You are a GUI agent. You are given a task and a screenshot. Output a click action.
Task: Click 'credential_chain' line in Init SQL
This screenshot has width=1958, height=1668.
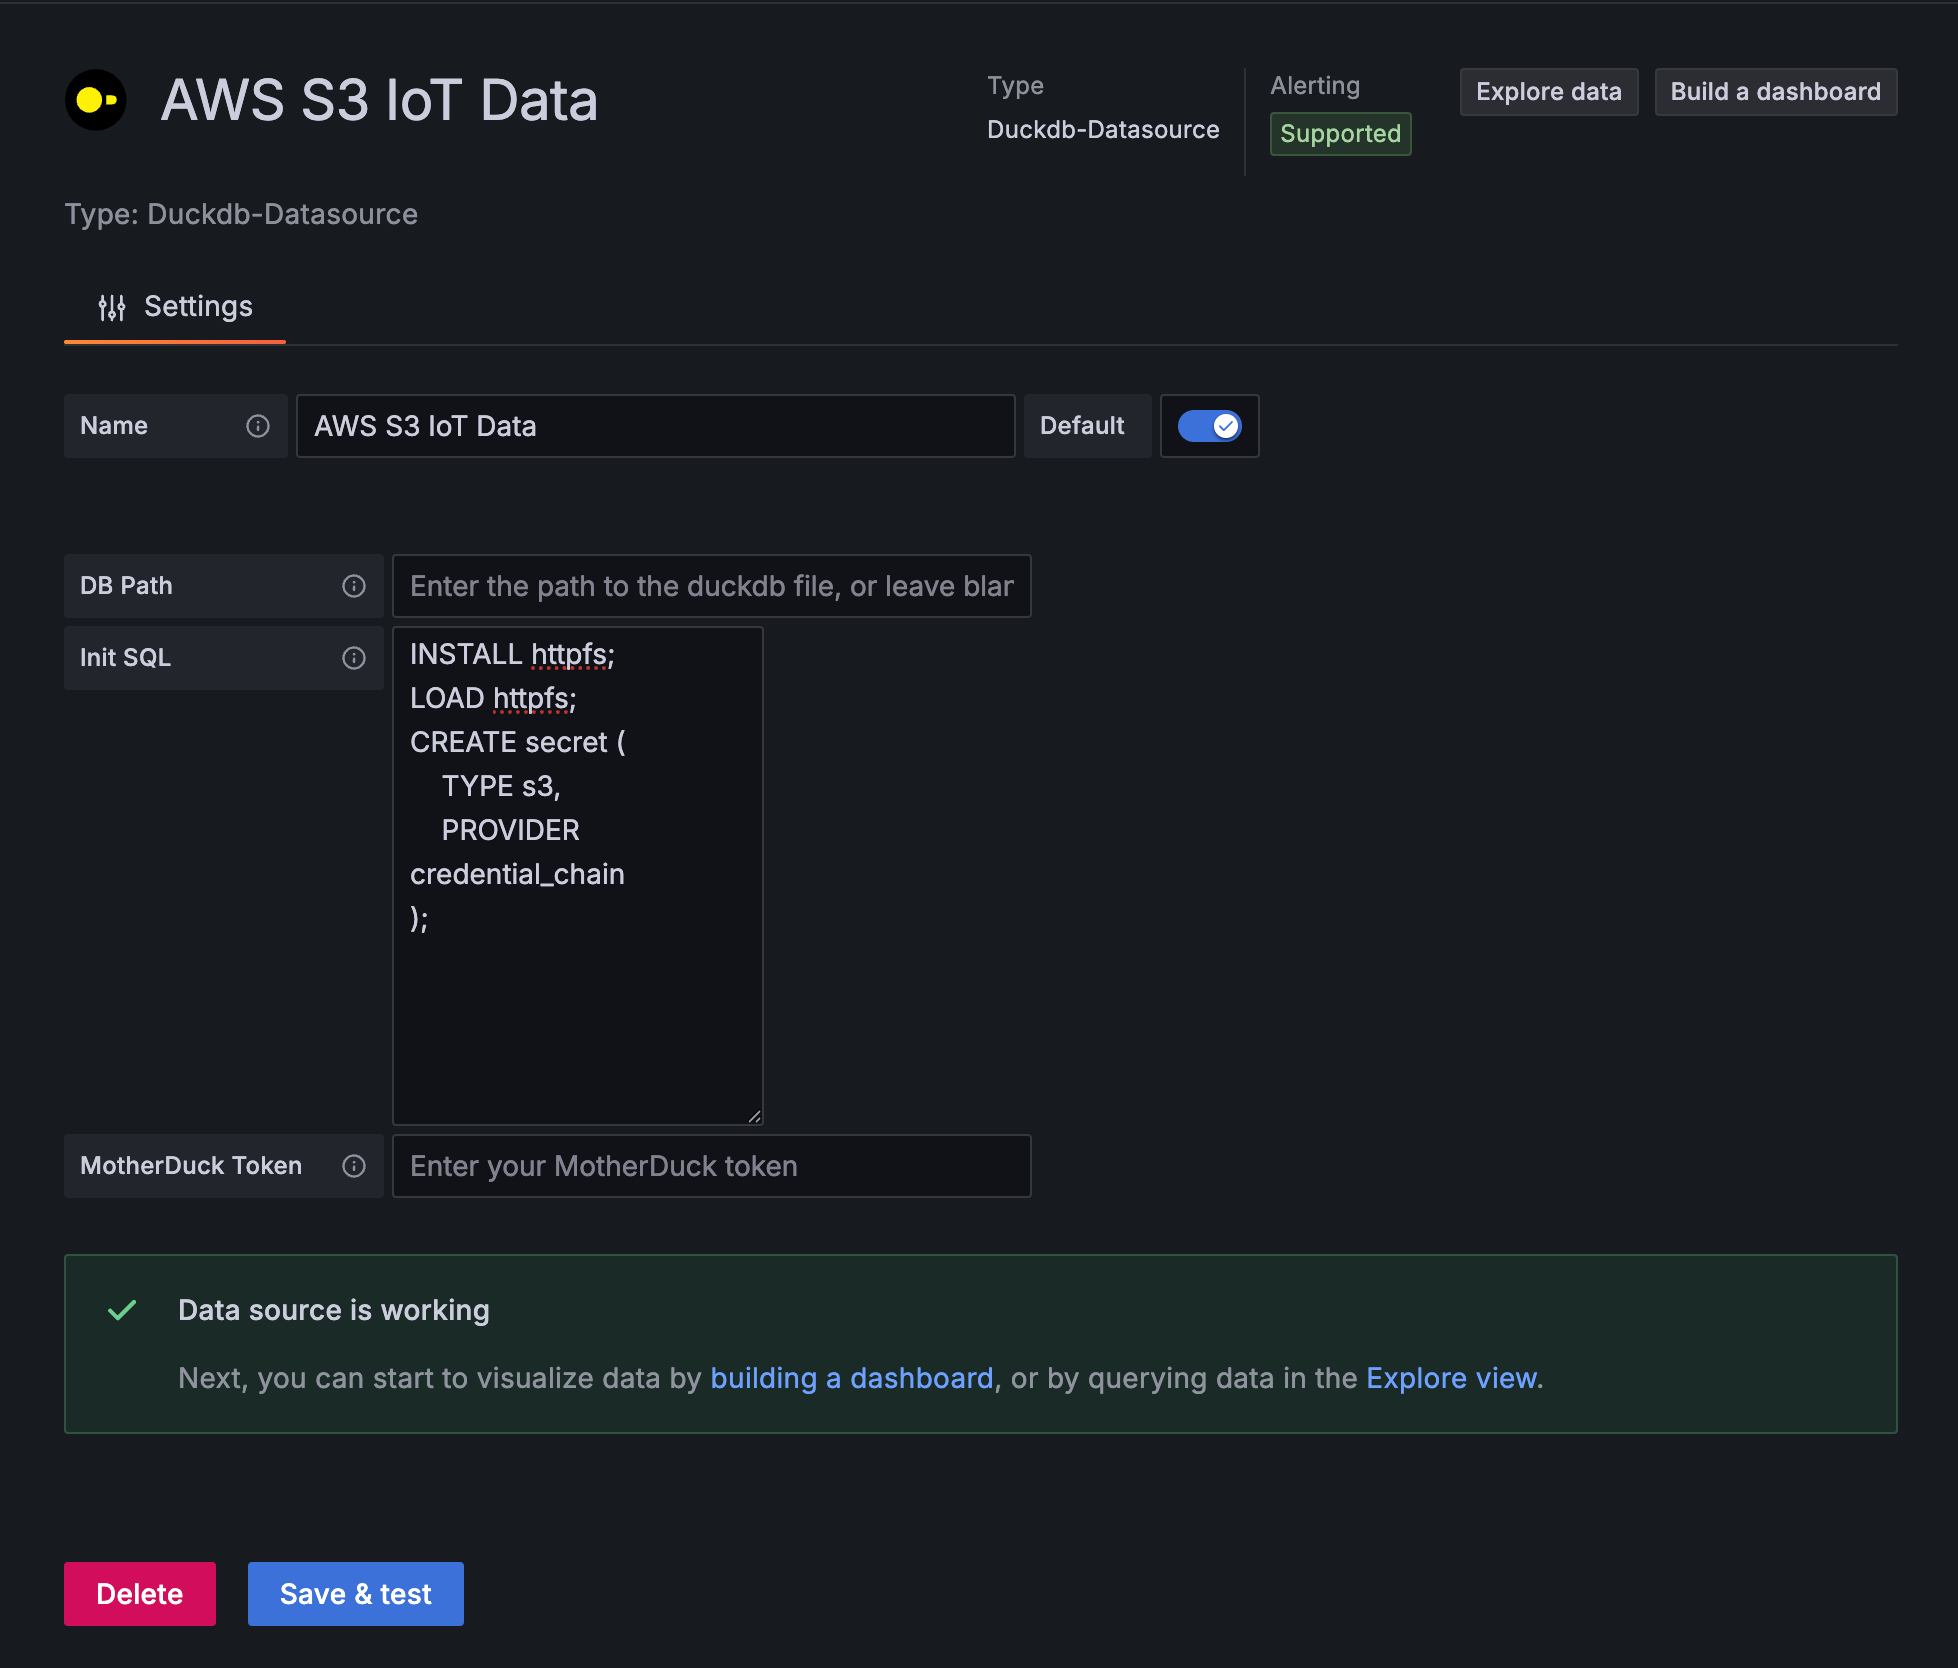tap(517, 874)
